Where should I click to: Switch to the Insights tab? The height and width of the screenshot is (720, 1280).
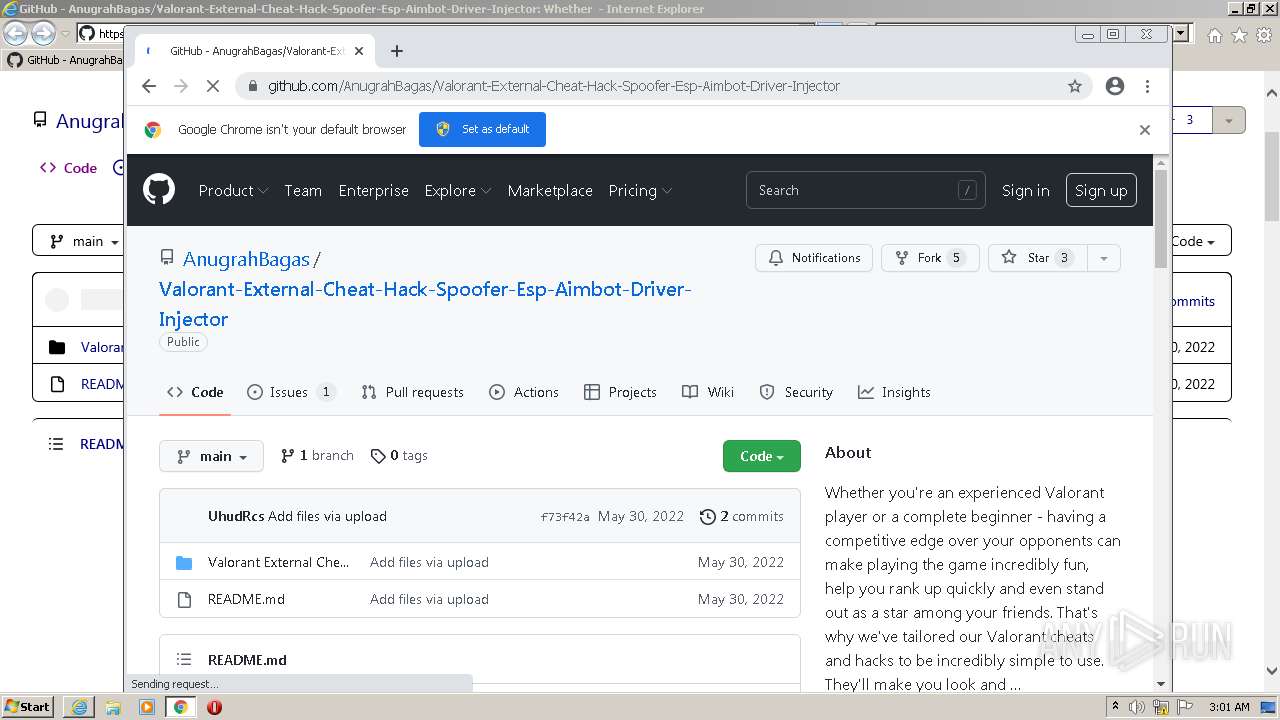pyautogui.click(x=894, y=392)
